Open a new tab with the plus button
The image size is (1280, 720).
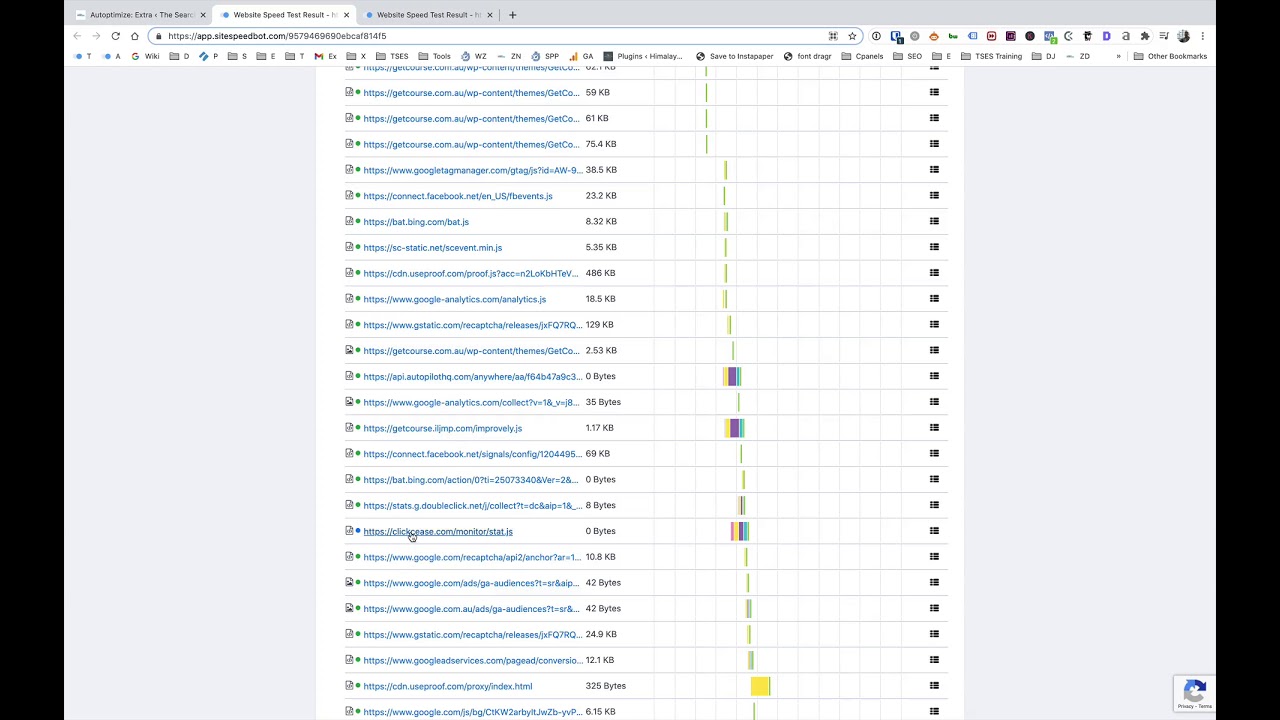512,15
